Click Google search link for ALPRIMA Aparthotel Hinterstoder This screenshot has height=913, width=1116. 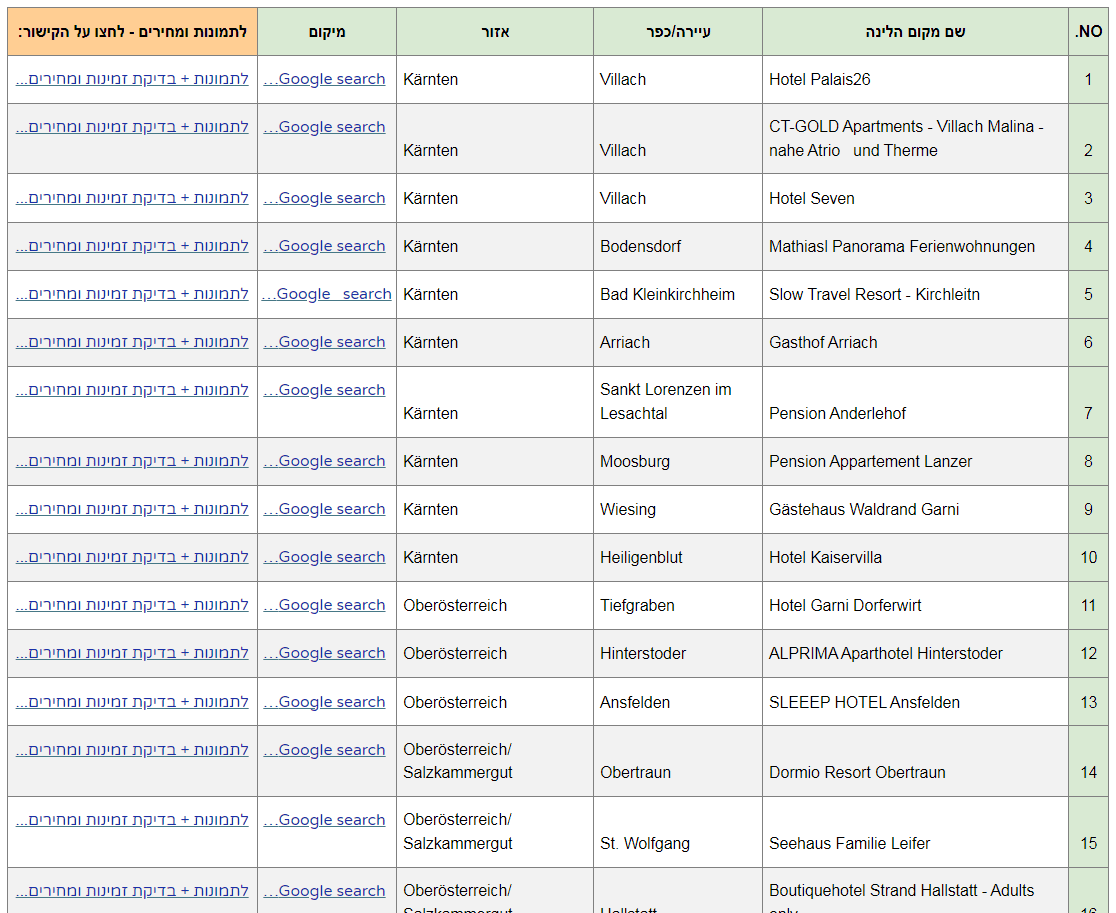pyautogui.click(x=325, y=653)
